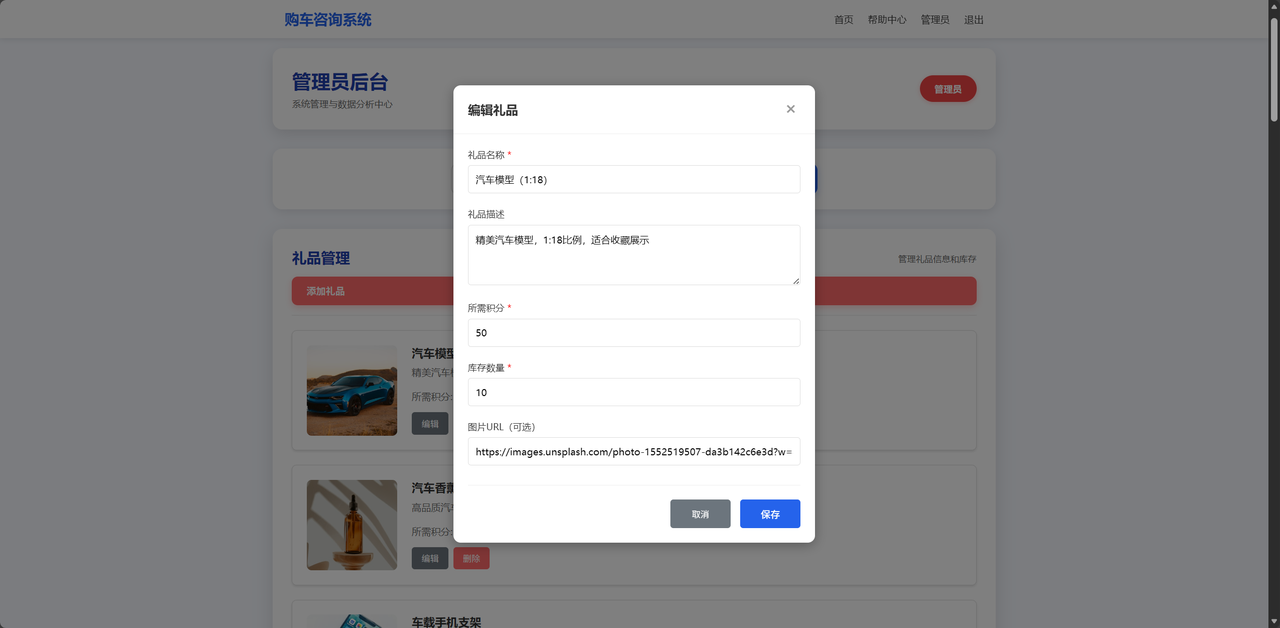Open 首页 in the top navigation
Image resolution: width=1280 pixels, height=628 pixels.
tap(844, 20)
